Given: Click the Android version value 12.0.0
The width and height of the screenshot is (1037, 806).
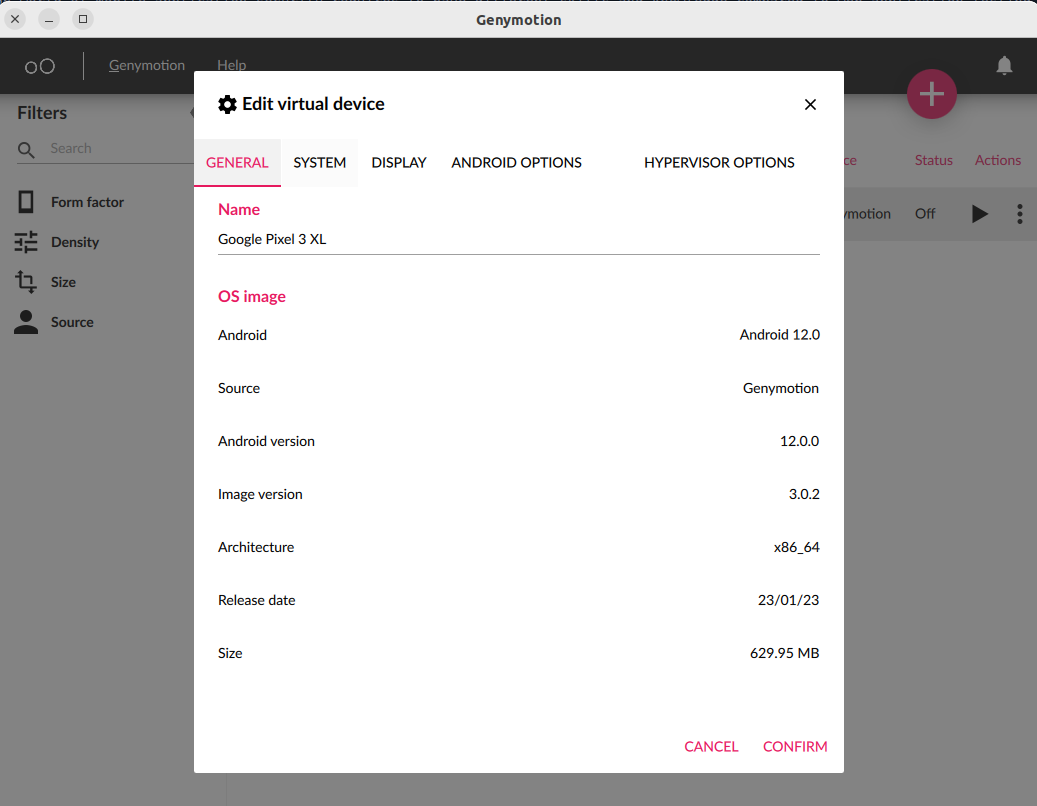Looking at the screenshot, I should (799, 441).
